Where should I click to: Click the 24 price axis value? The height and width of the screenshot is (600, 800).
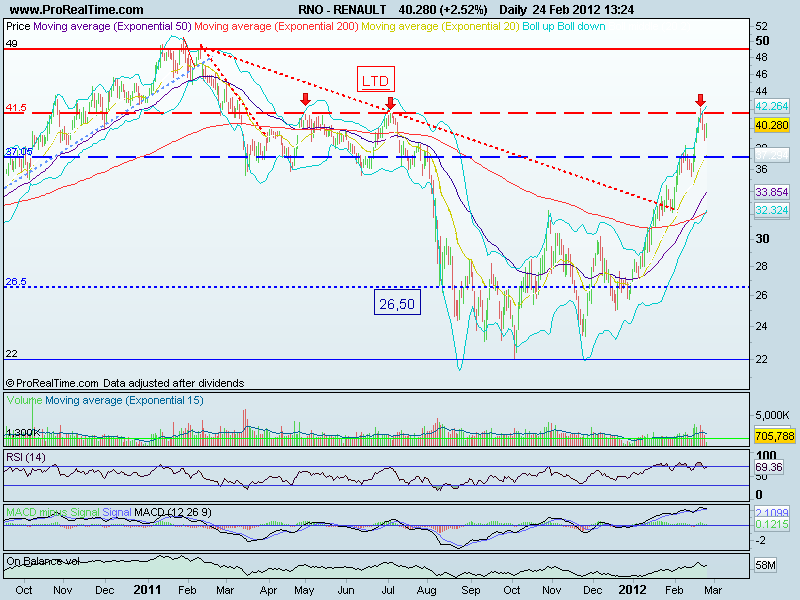point(761,326)
